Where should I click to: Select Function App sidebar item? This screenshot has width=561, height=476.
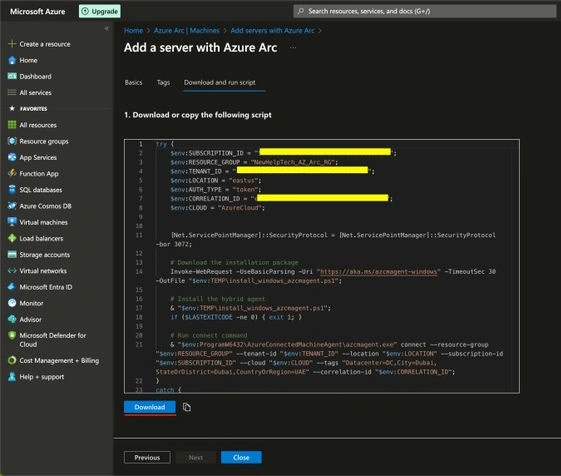33,174
